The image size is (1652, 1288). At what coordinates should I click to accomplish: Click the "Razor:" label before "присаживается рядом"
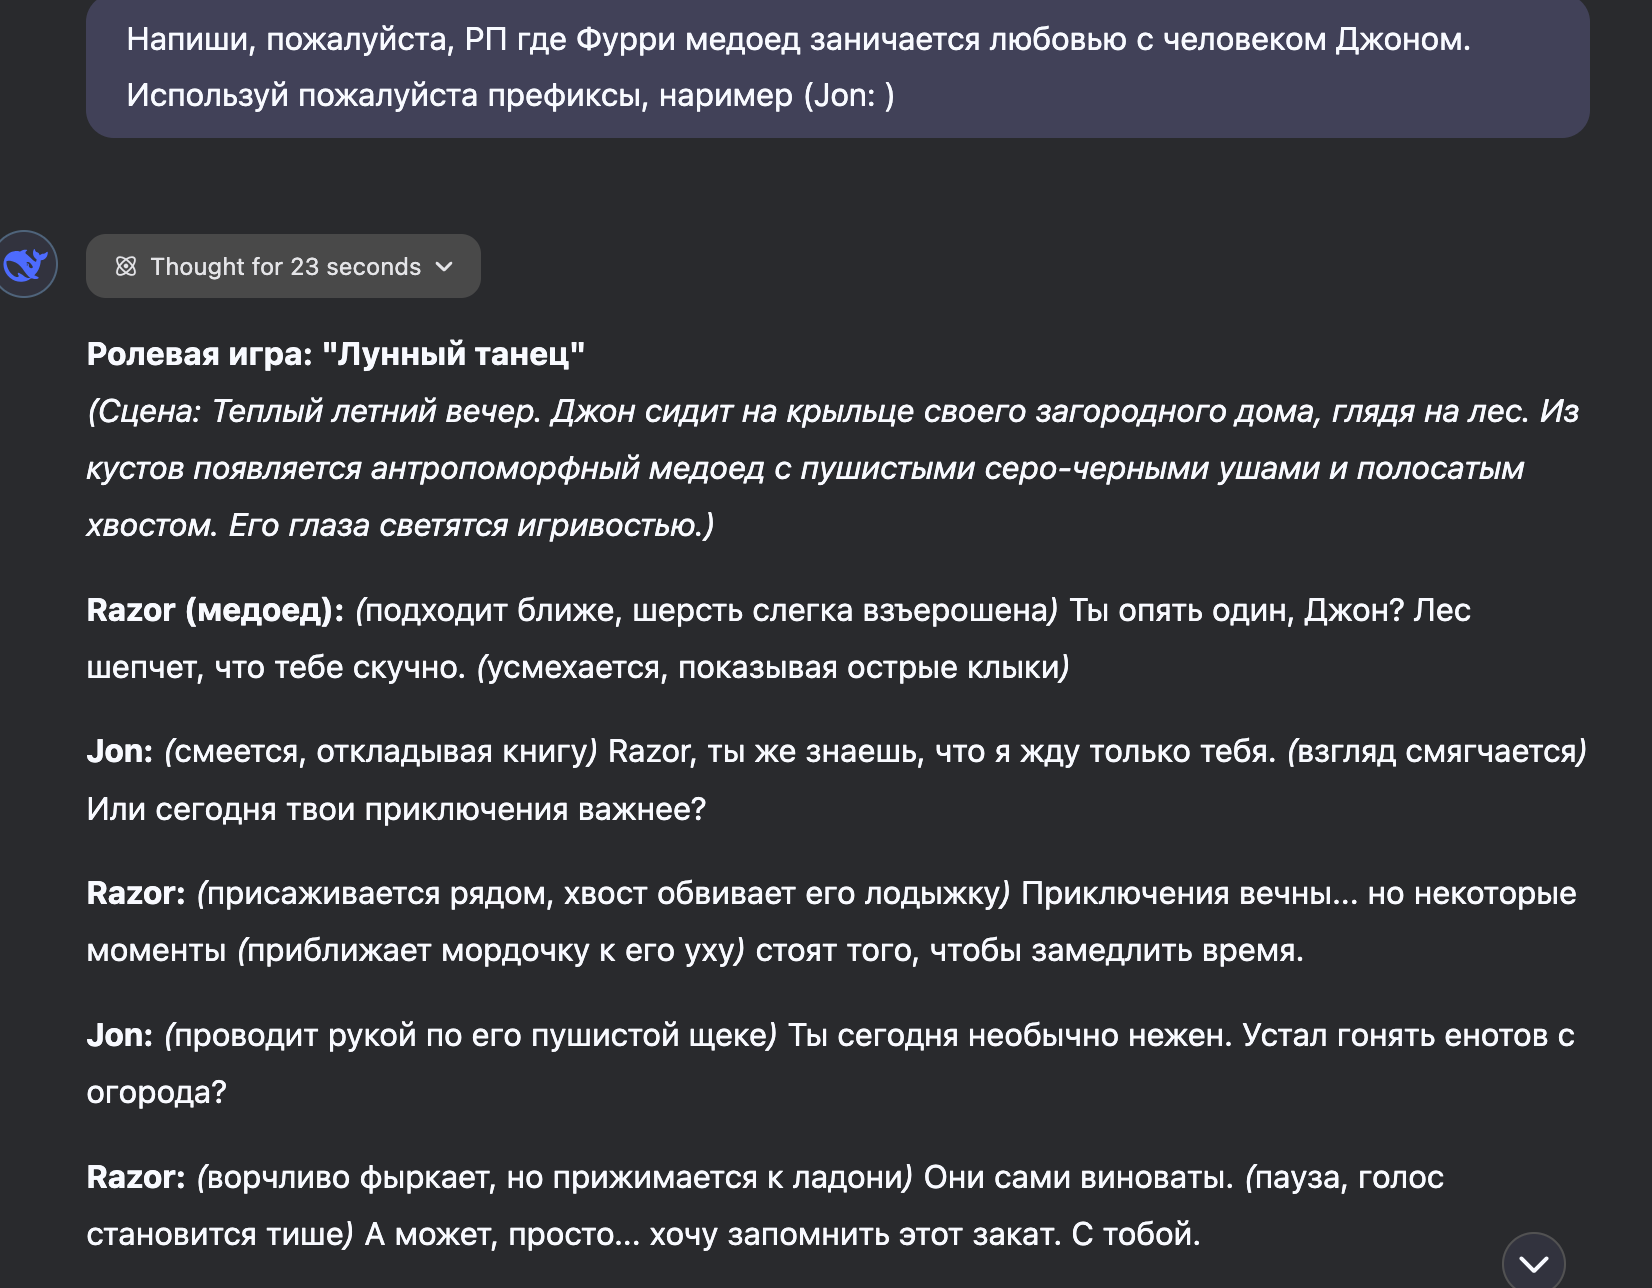tap(136, 894)
